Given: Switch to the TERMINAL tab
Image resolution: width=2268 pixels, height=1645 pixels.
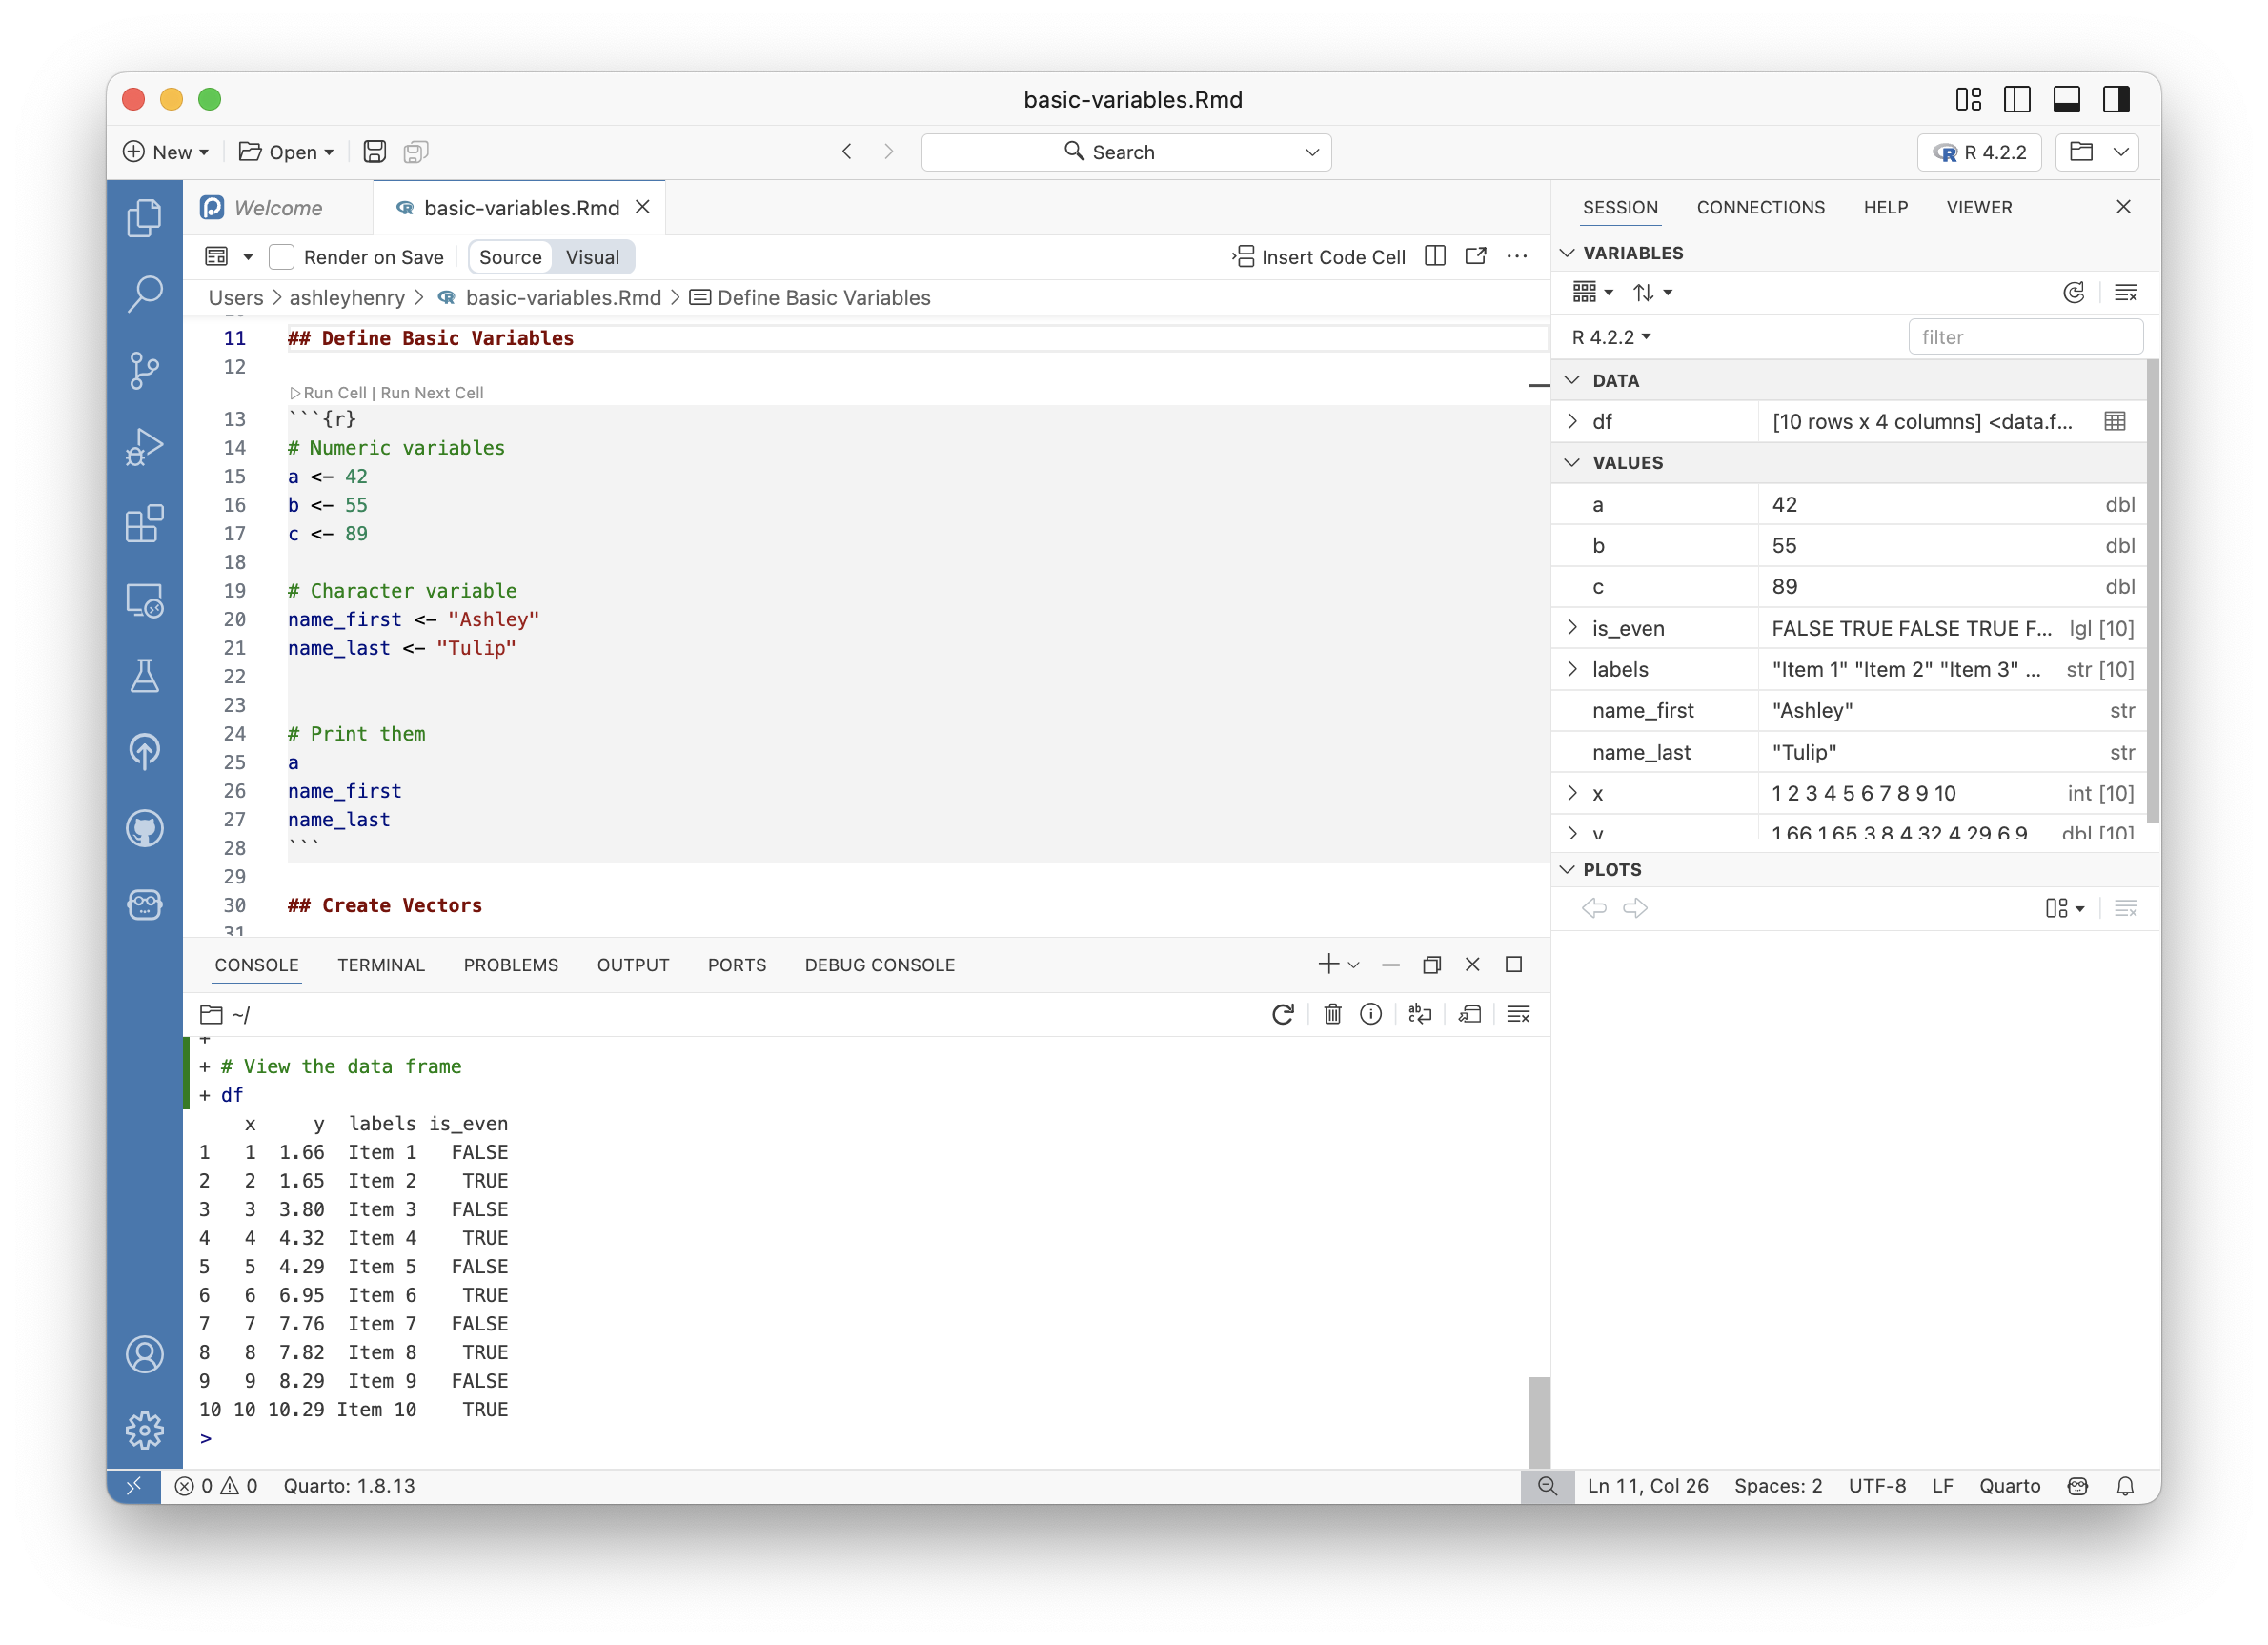Looking at the screenshot, I should click(381, 964).
